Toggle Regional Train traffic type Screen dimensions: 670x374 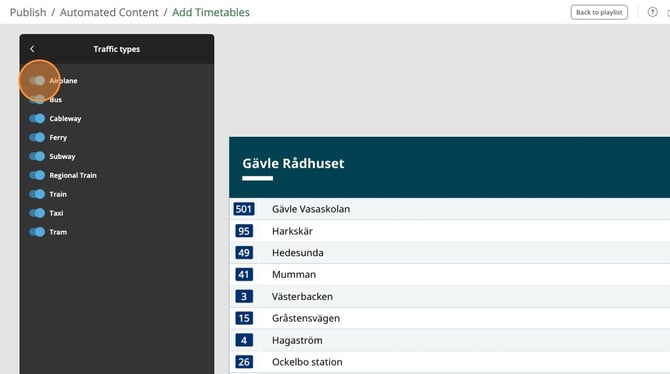coord(37,175)
